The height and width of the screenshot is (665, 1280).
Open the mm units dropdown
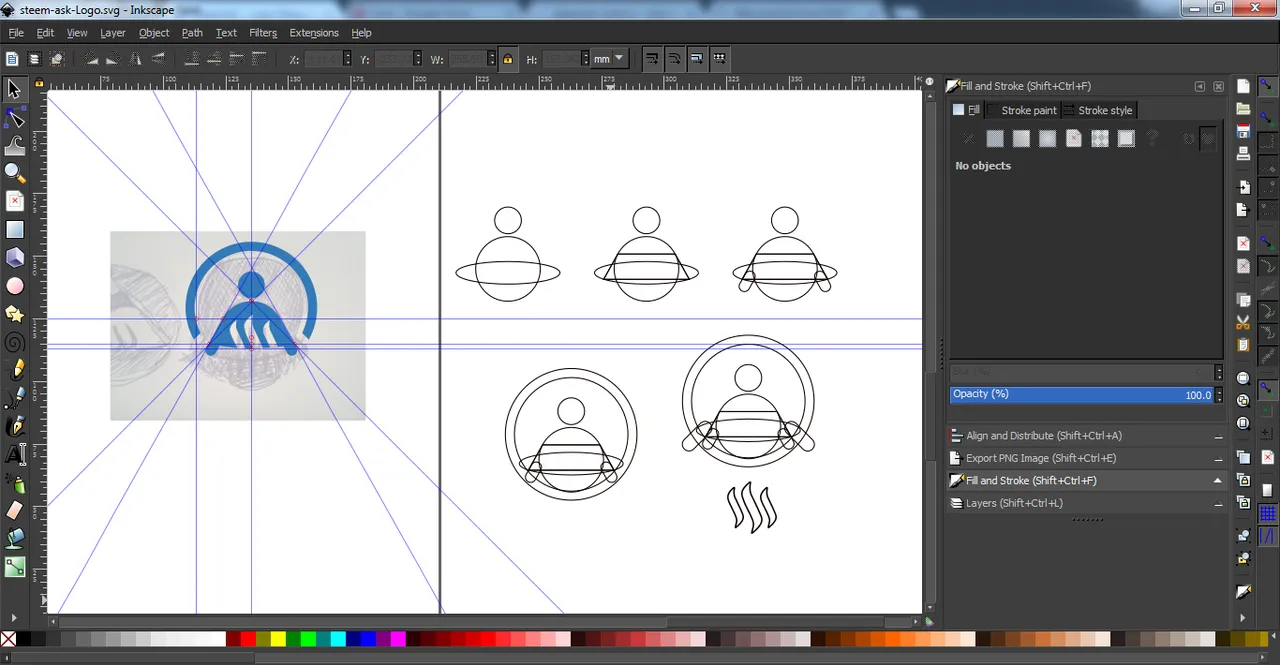(x=610, y=59)
